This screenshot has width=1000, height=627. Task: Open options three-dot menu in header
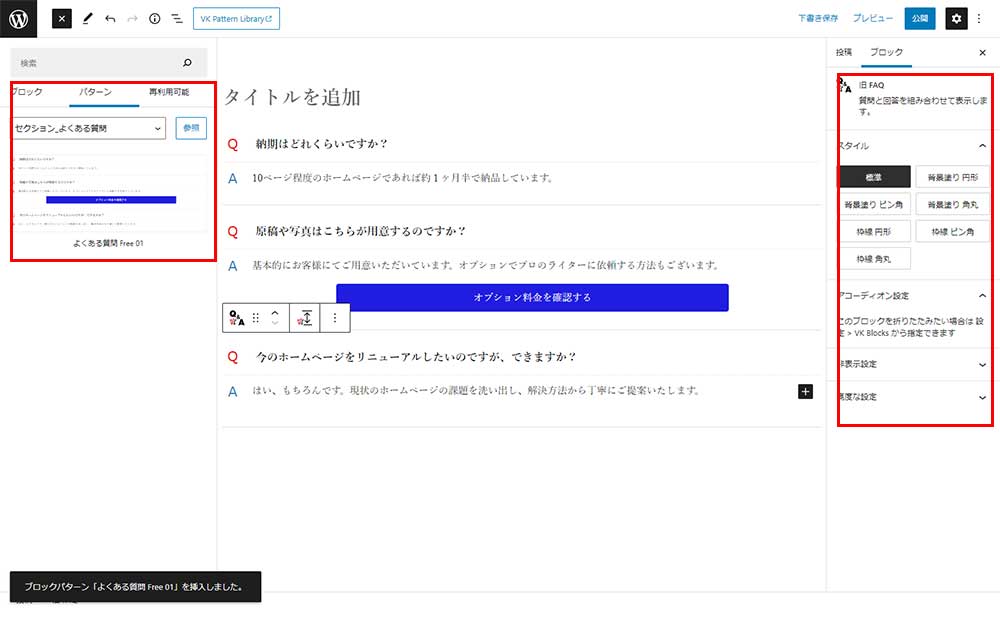tap(979, 18)
